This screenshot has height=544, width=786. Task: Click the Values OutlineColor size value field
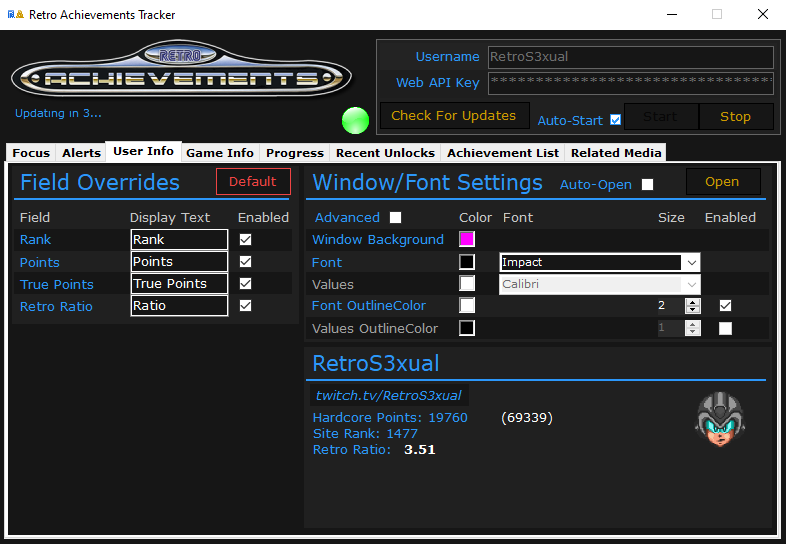tap(671, 328)
